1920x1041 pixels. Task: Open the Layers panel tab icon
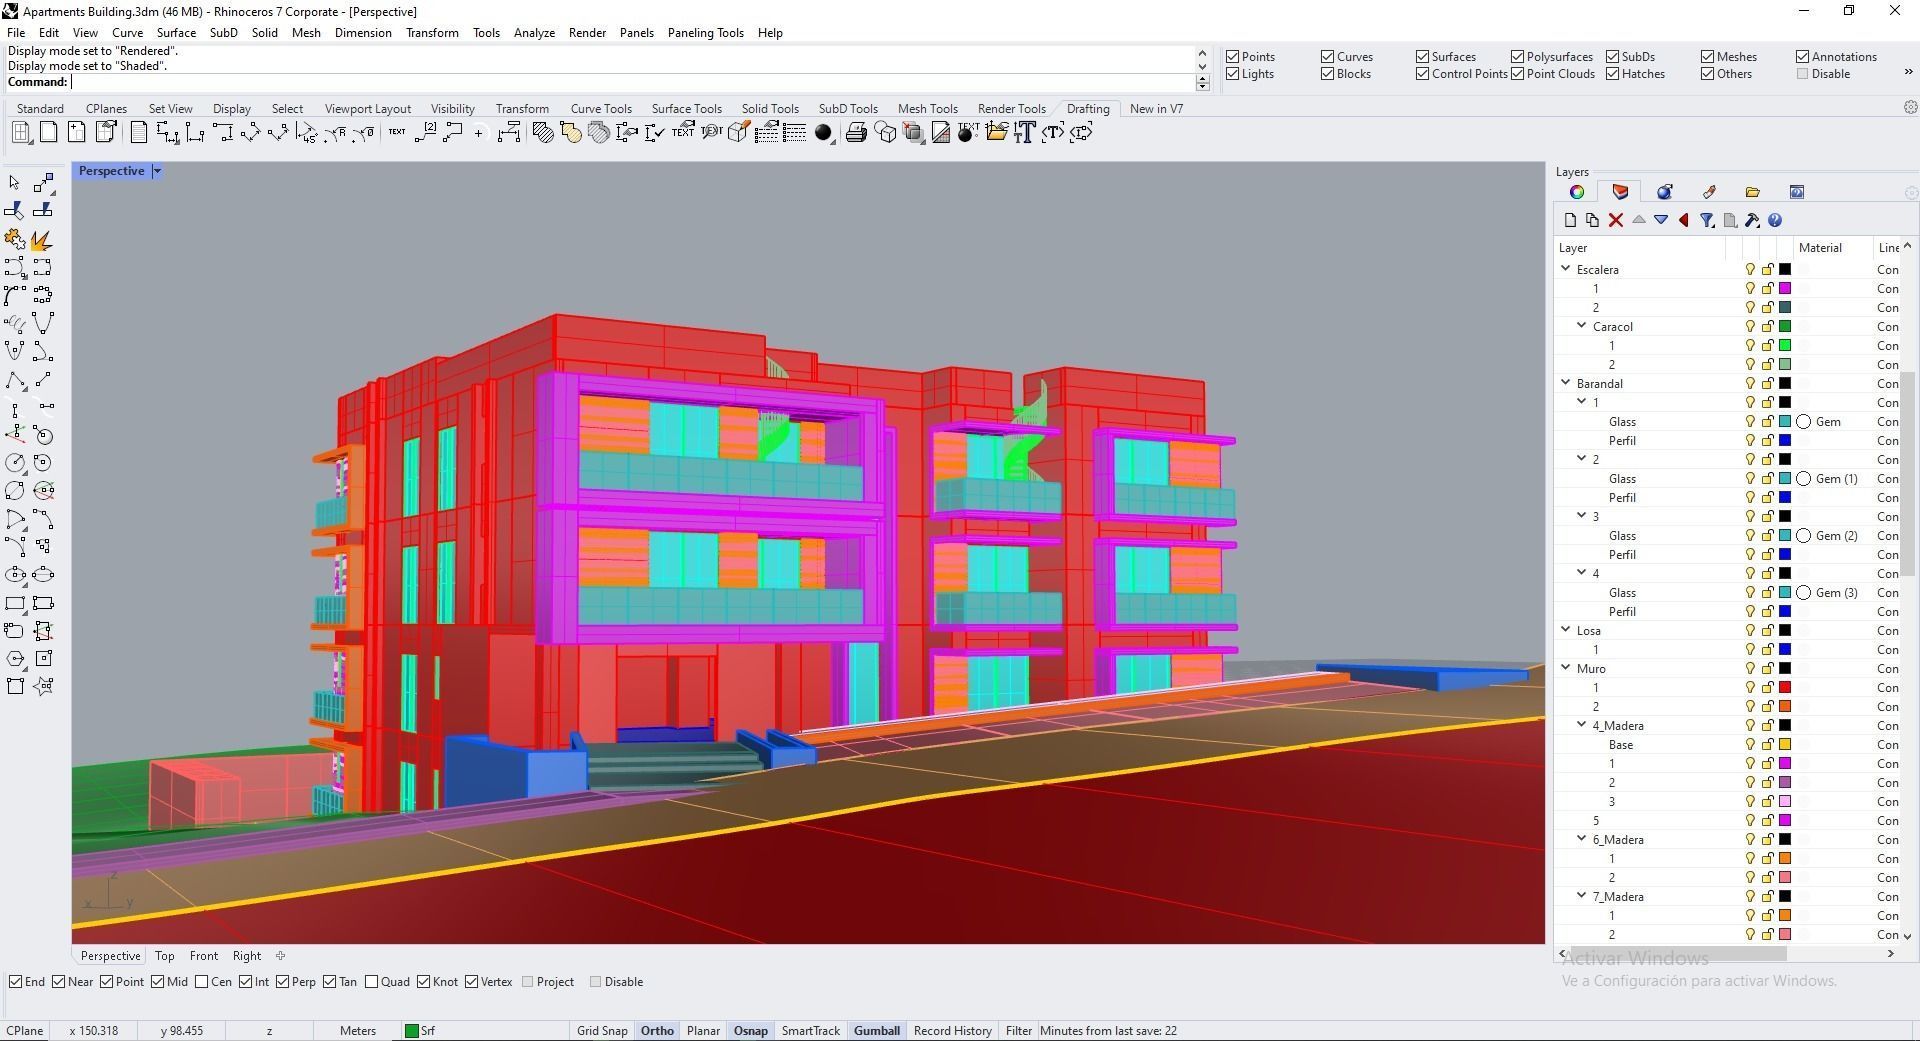coord(1620,192)
